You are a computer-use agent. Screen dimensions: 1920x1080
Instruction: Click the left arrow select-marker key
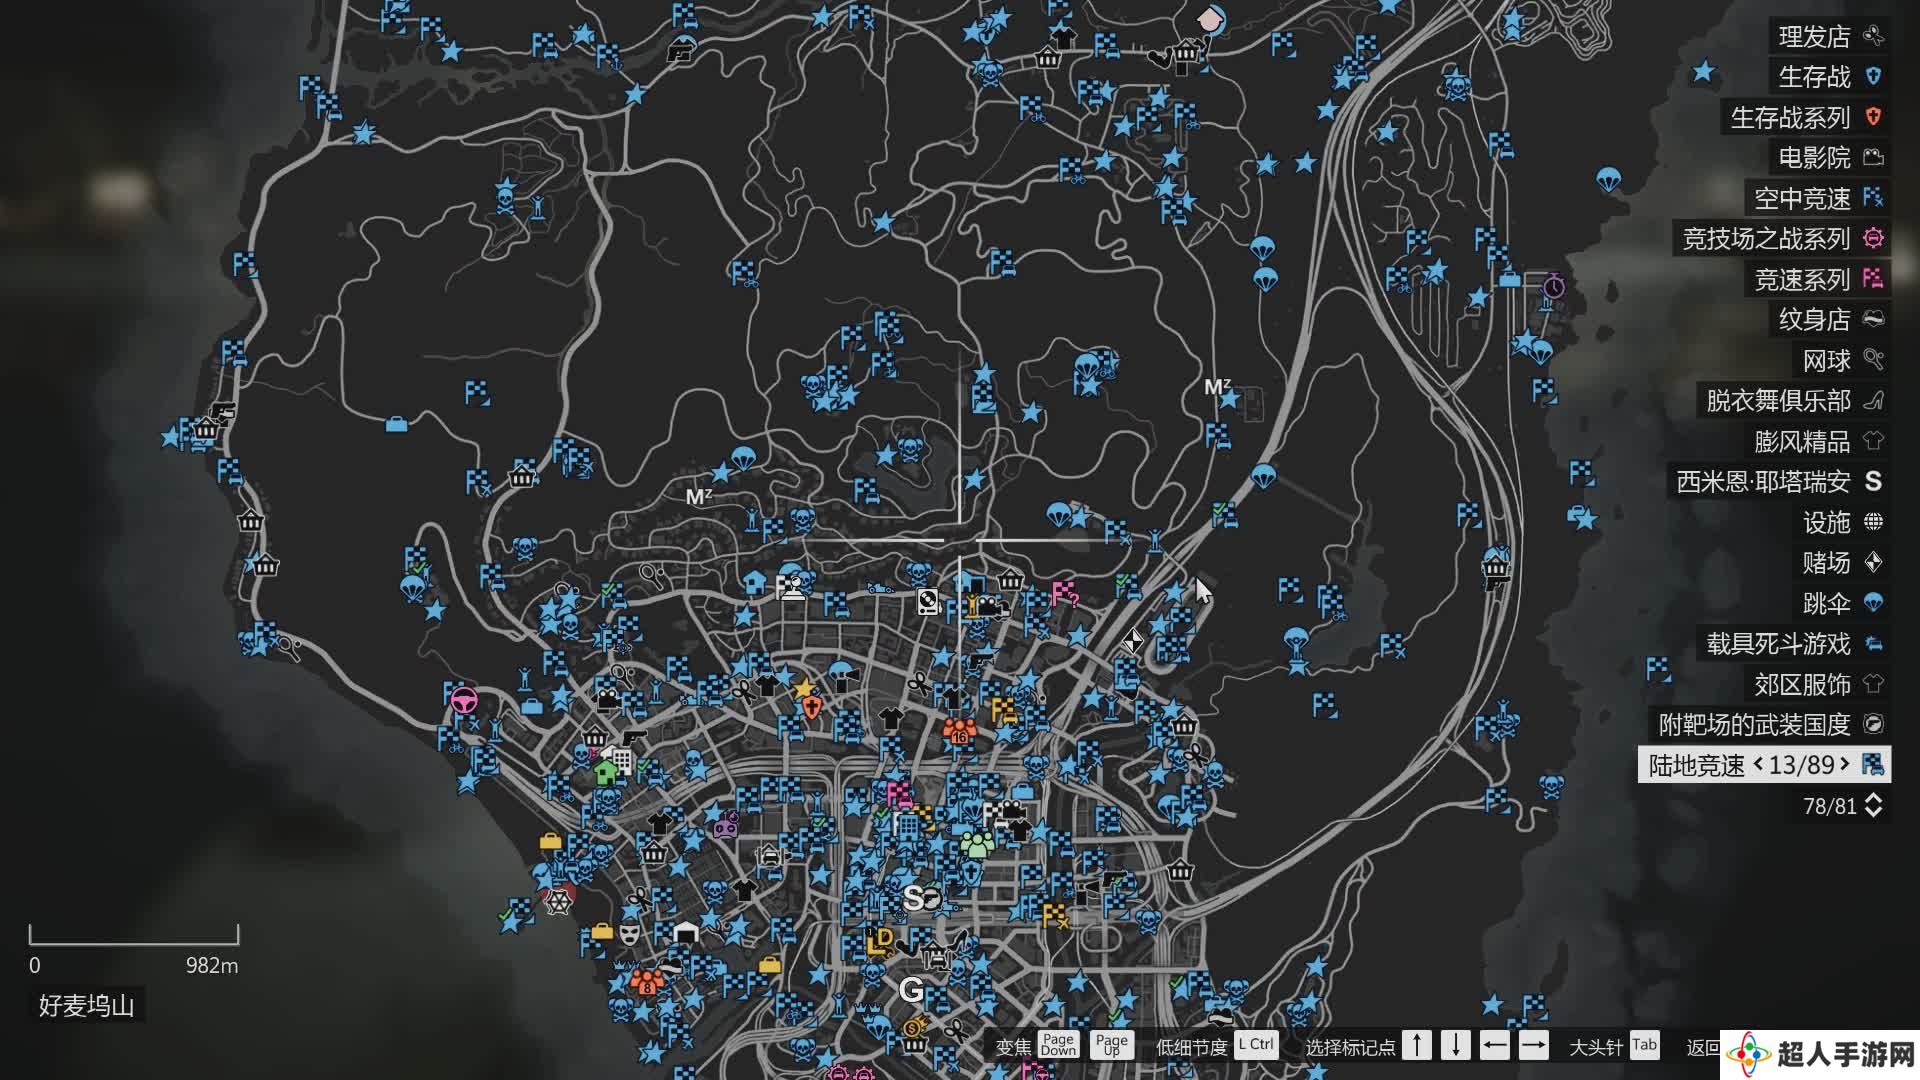click(x=1495, y=1045)
